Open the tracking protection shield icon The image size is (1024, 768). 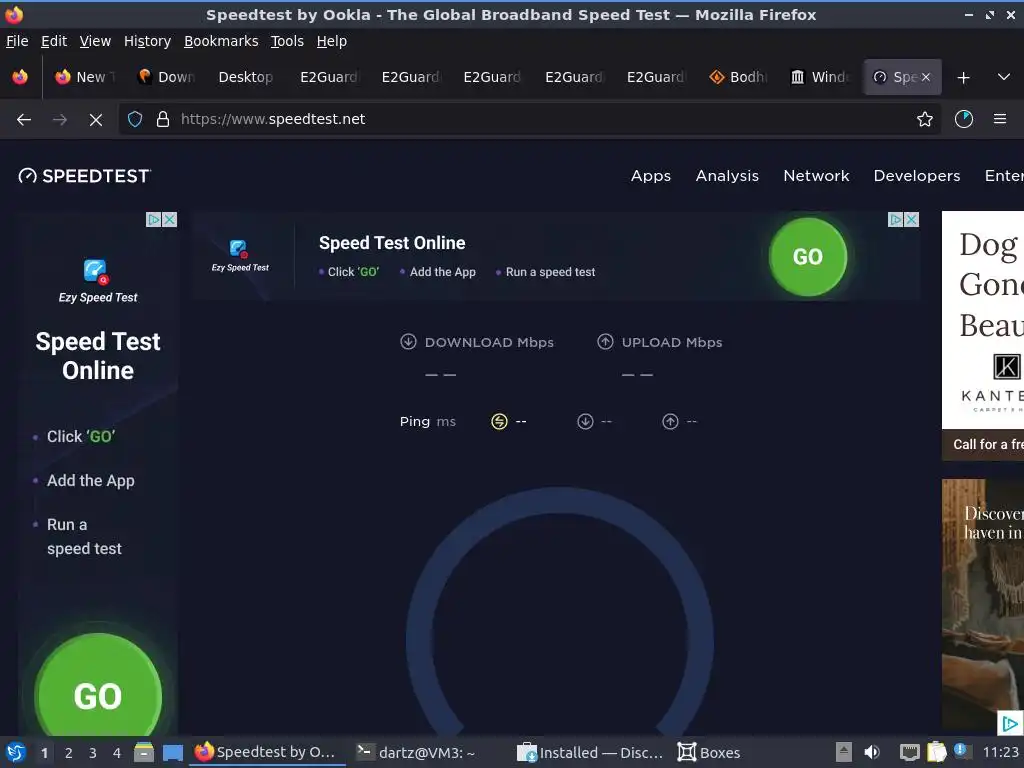point(135,119)
